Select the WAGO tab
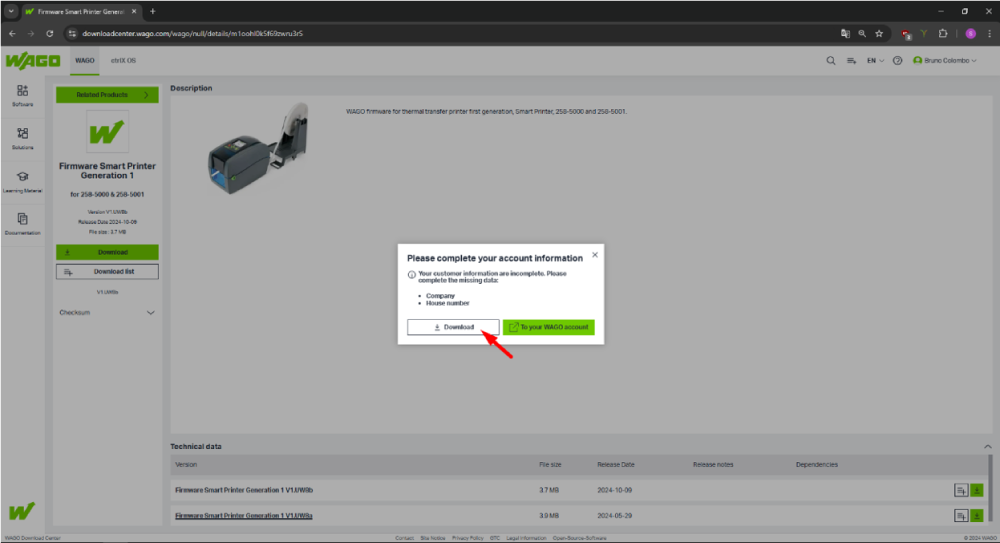Image resolution: width=1000 pixels, height=543 pixels. 85,61
